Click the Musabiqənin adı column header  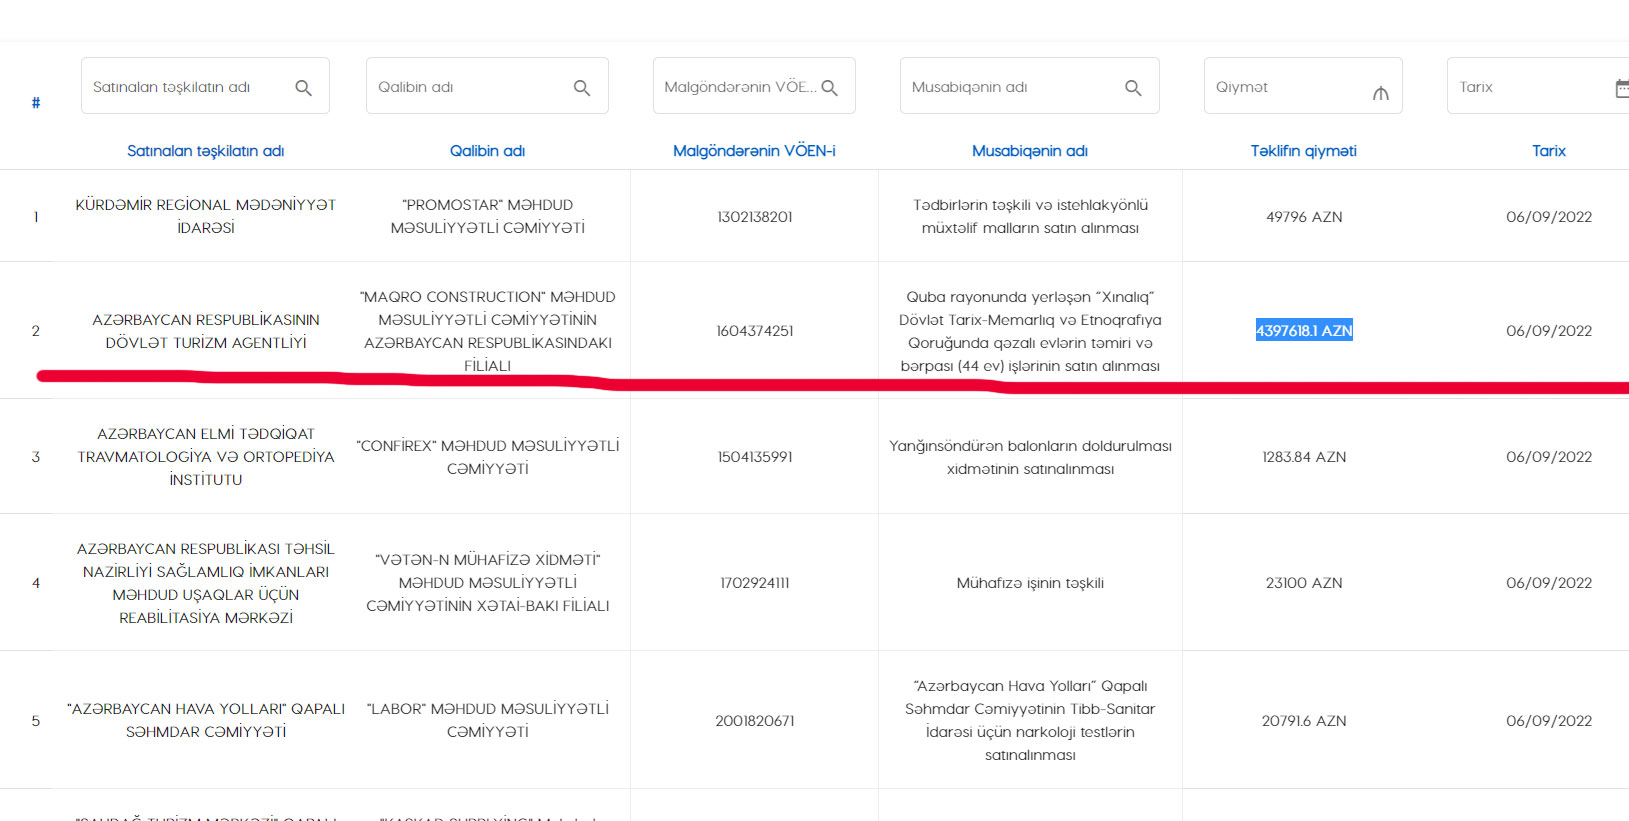[1029, 151]
